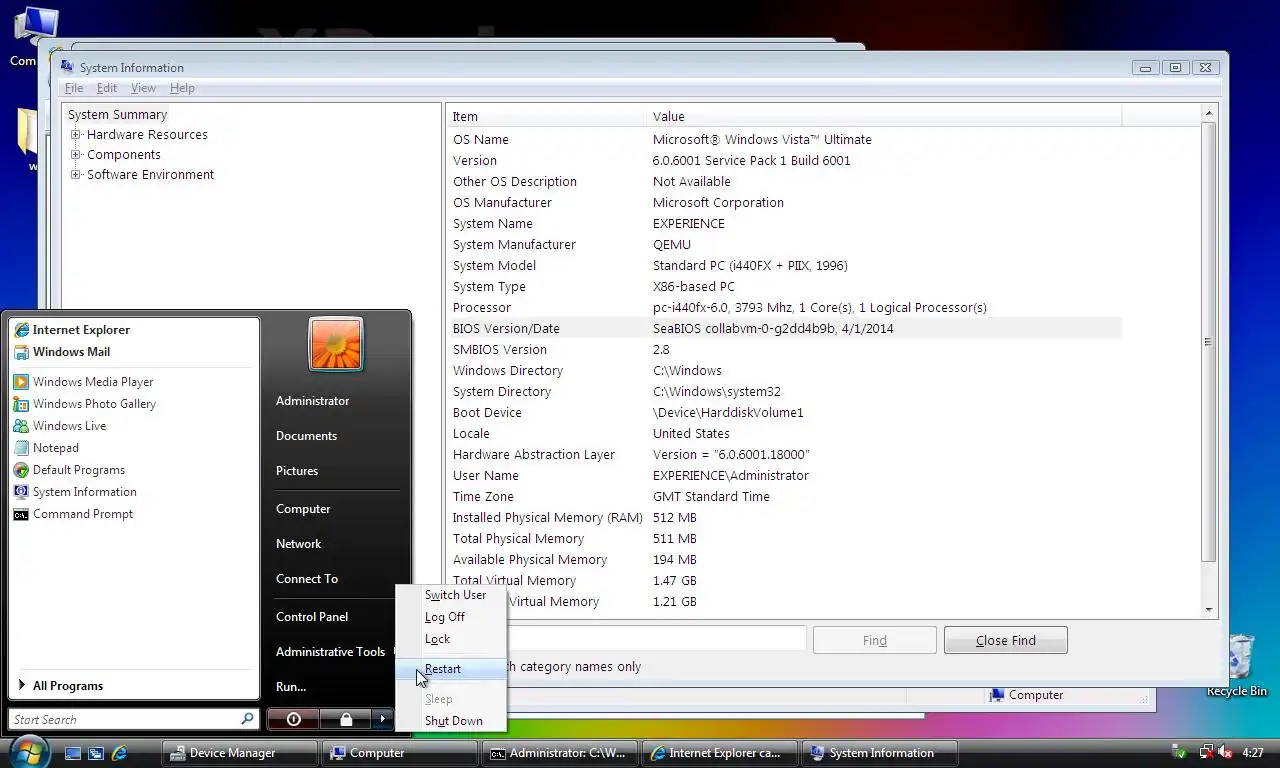This screenshot has width=1280, height=768.
Task: Click the Item column header
Action: (546, 116)
